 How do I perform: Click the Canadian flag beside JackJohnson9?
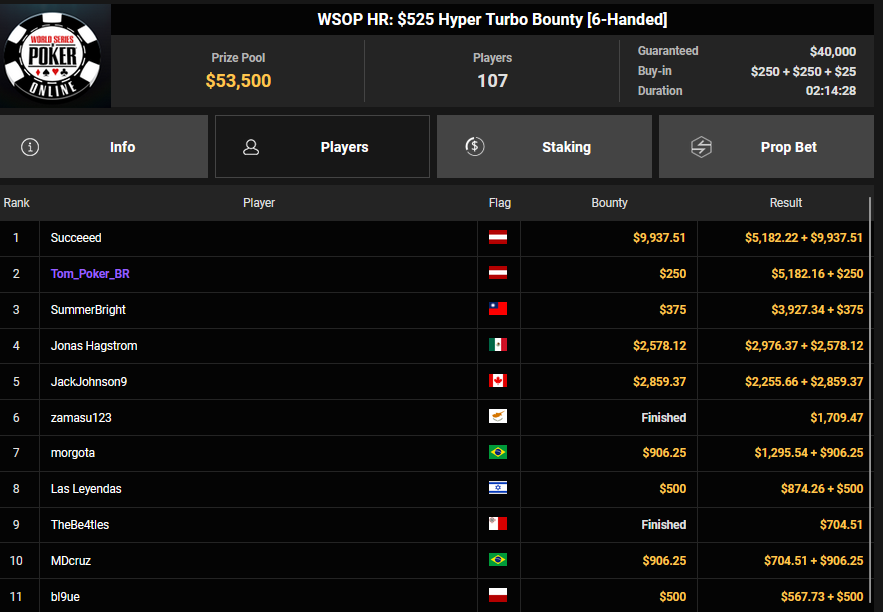pyautogui.click(x=498, y=381)
